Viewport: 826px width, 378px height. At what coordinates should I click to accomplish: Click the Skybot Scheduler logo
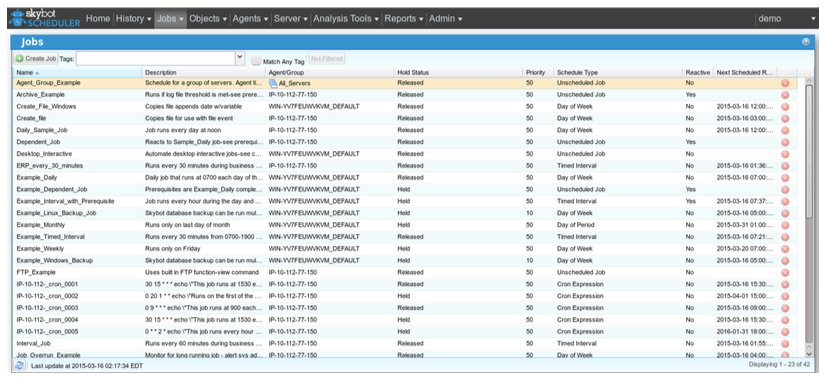tap(45, 18)
